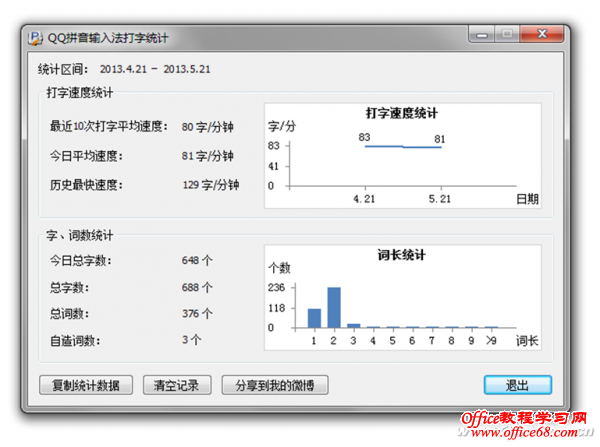Click the blue speed trend line
Image resolution: width=600 pixels, height=447 pixels.
click(x=403, y=147)
